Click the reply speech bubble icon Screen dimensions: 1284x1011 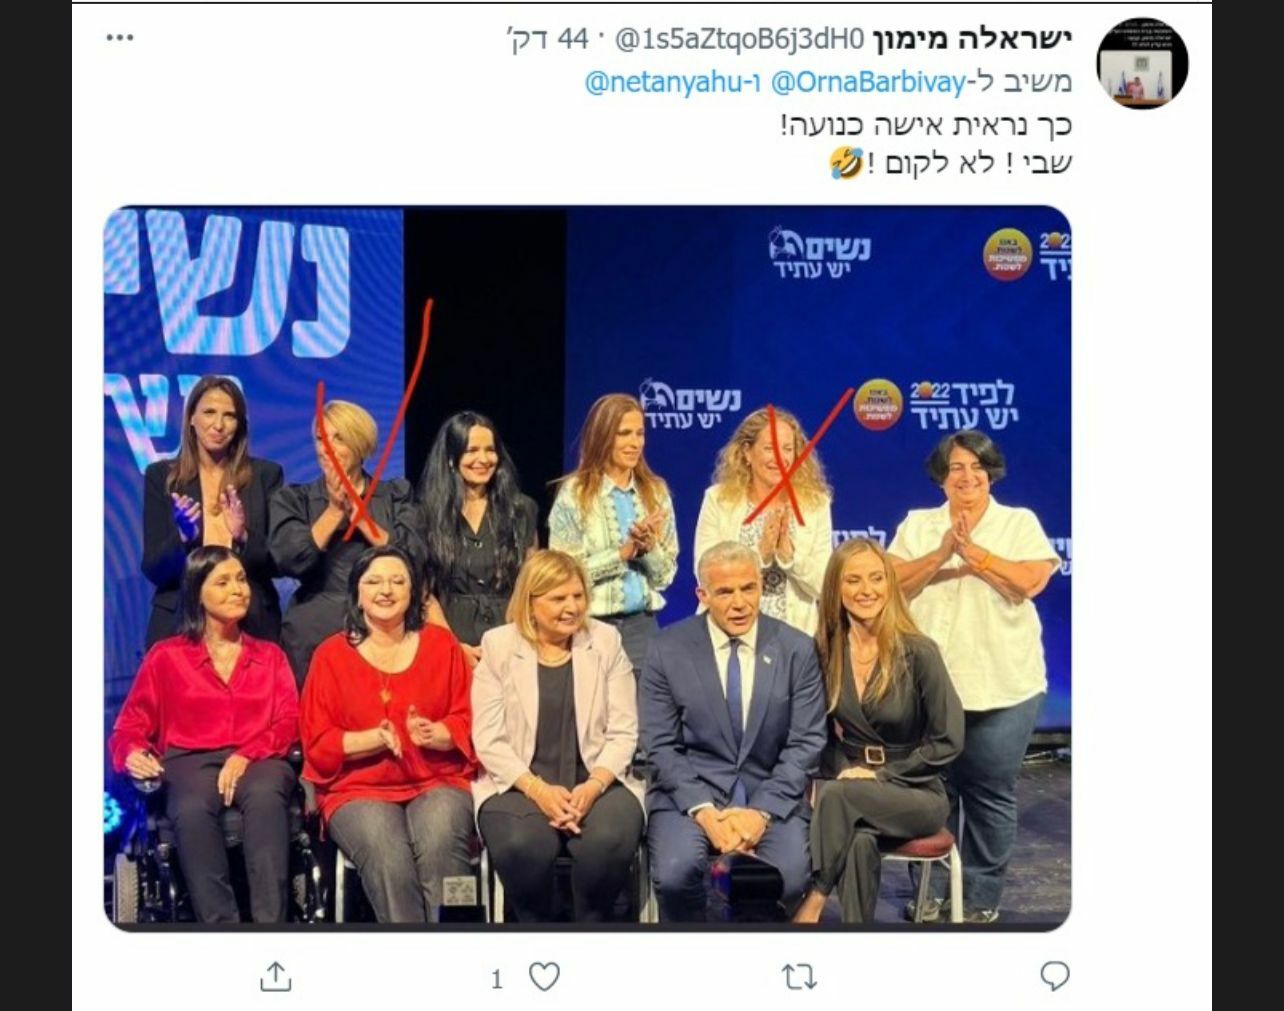point(1054,976)
